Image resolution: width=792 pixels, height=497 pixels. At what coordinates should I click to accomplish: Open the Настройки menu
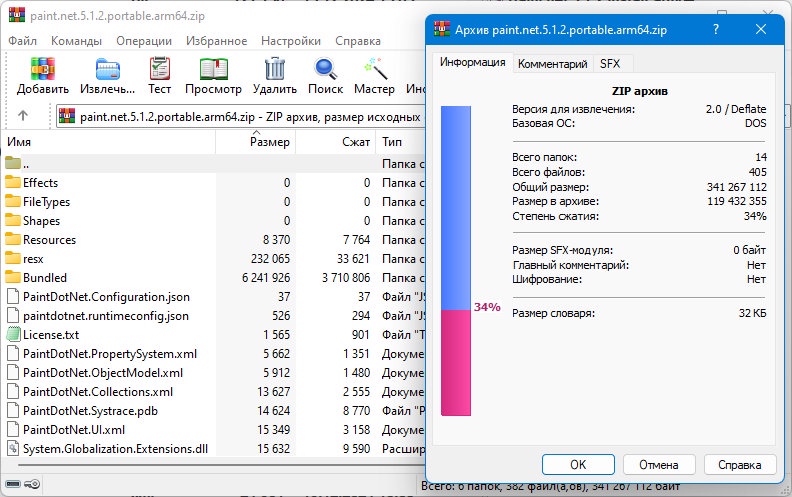click(x=291, y=40)
